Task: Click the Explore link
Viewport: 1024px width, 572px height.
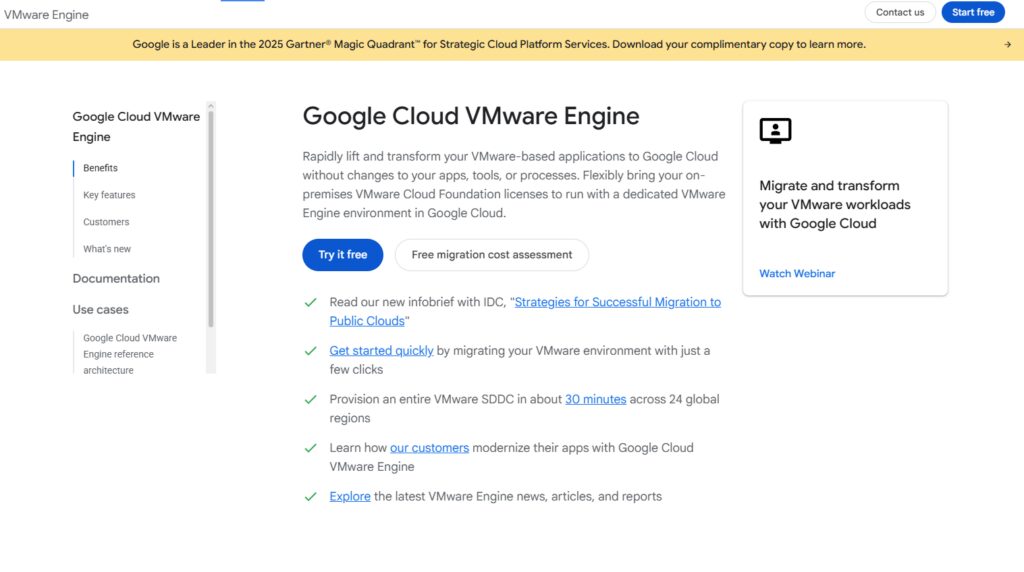Action: coord(350,496)
